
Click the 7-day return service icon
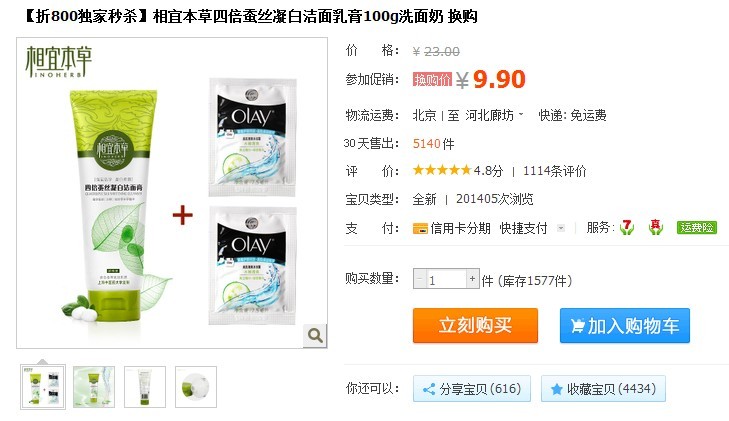coord(627,227)
